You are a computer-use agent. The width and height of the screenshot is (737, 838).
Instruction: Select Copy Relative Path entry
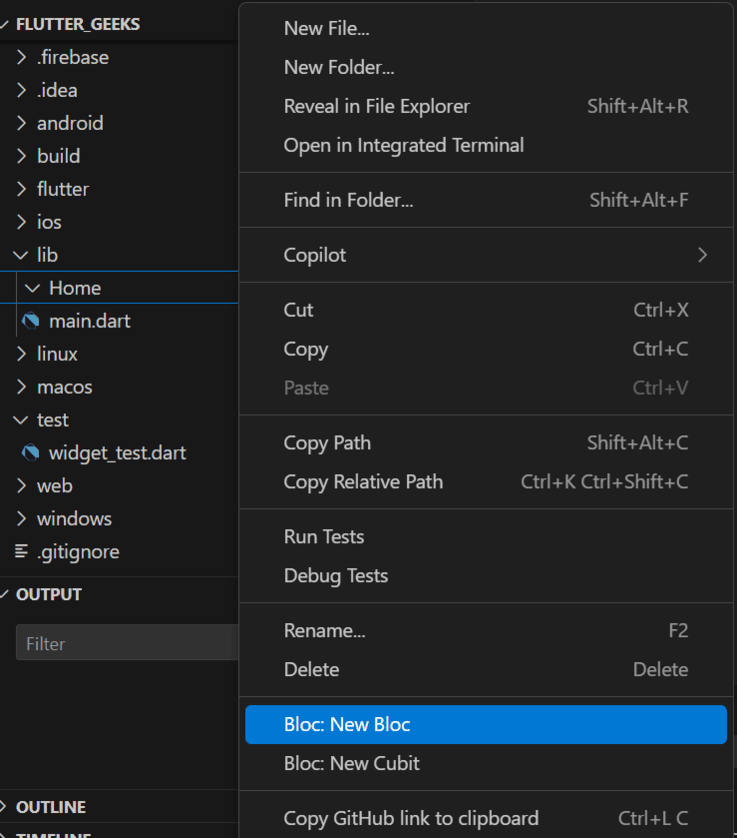[x=363, y=482]
